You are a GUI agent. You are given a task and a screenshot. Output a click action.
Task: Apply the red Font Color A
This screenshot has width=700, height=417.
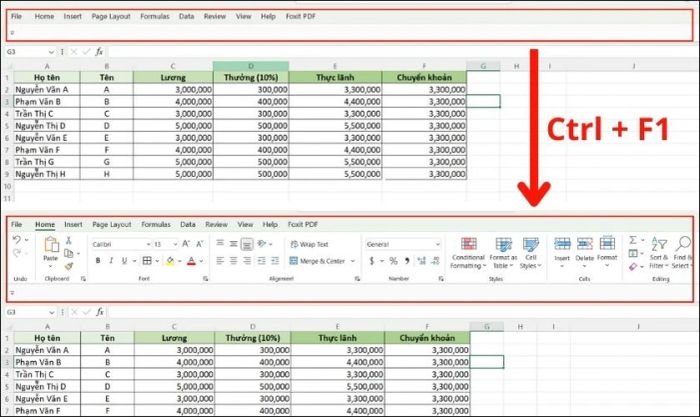pos(191,261)
